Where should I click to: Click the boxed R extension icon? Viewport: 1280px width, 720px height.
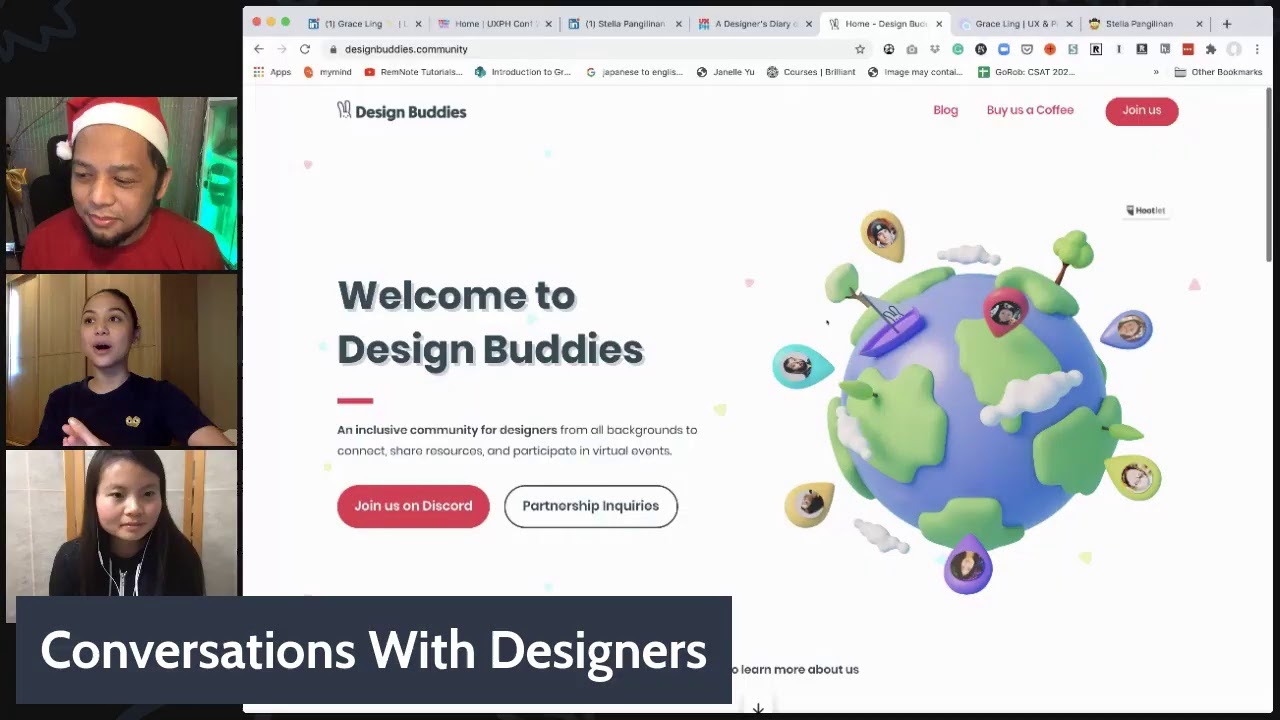[x=1096, y=49]
